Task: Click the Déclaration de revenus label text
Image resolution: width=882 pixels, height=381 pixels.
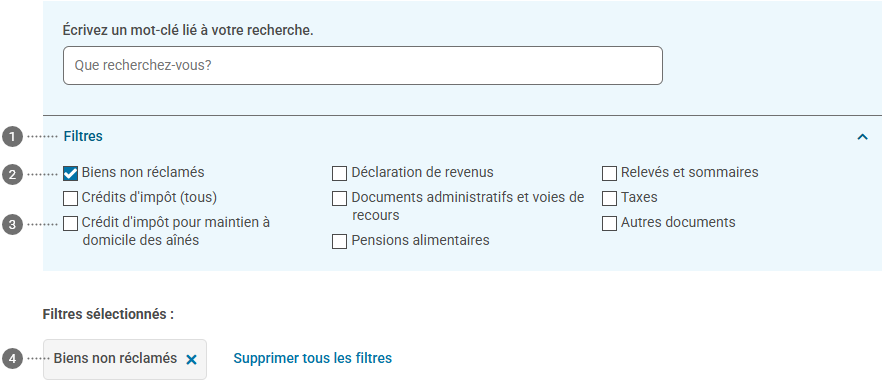Action: pyautogui.click(x=422, y=172)
